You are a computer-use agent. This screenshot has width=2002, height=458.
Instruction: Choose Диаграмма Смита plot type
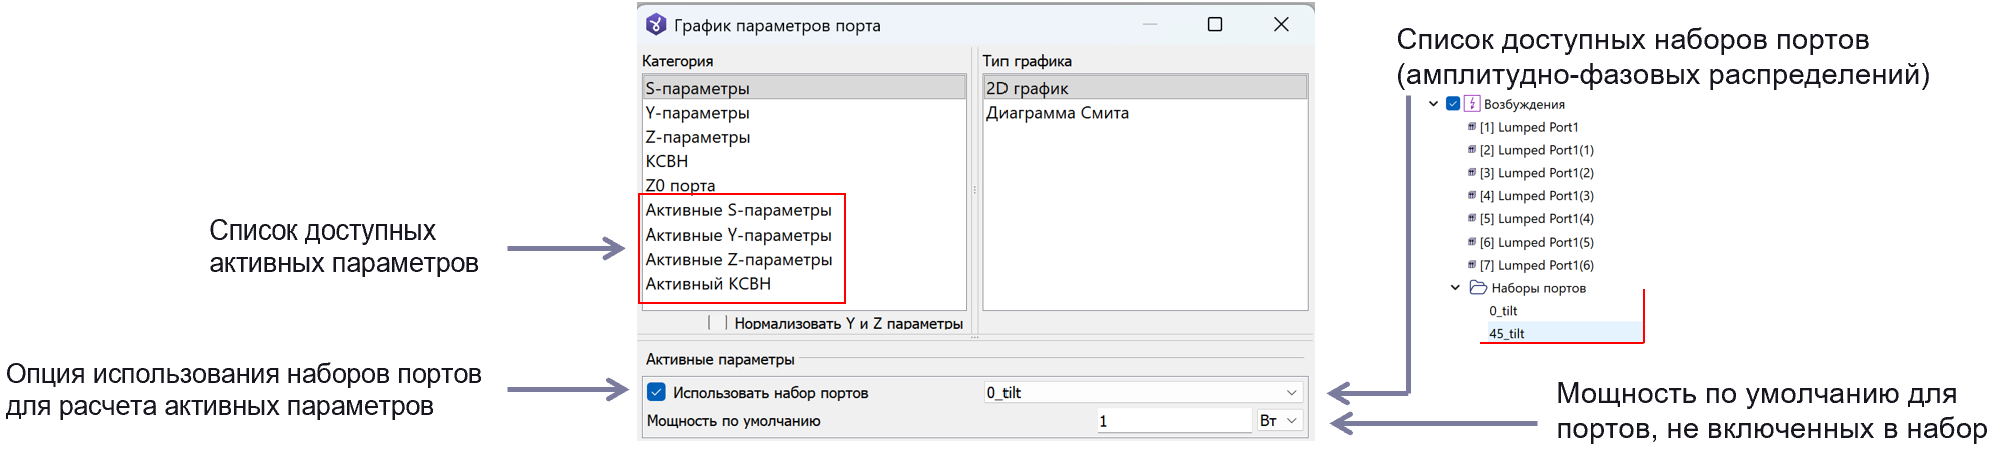pyautogui.click(x=1145, y=113)
